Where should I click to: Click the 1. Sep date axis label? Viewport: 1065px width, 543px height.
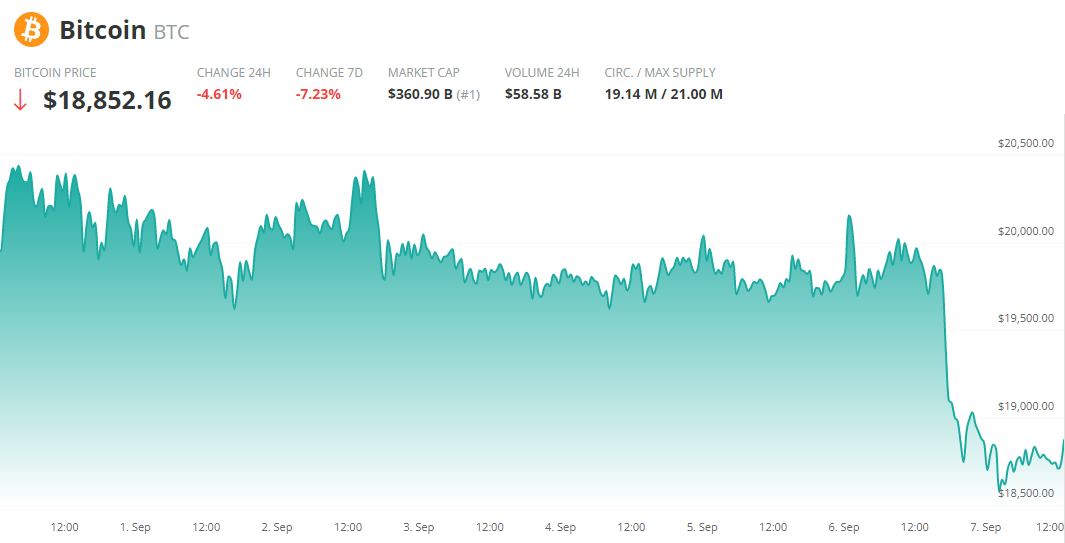pos(135,527)
